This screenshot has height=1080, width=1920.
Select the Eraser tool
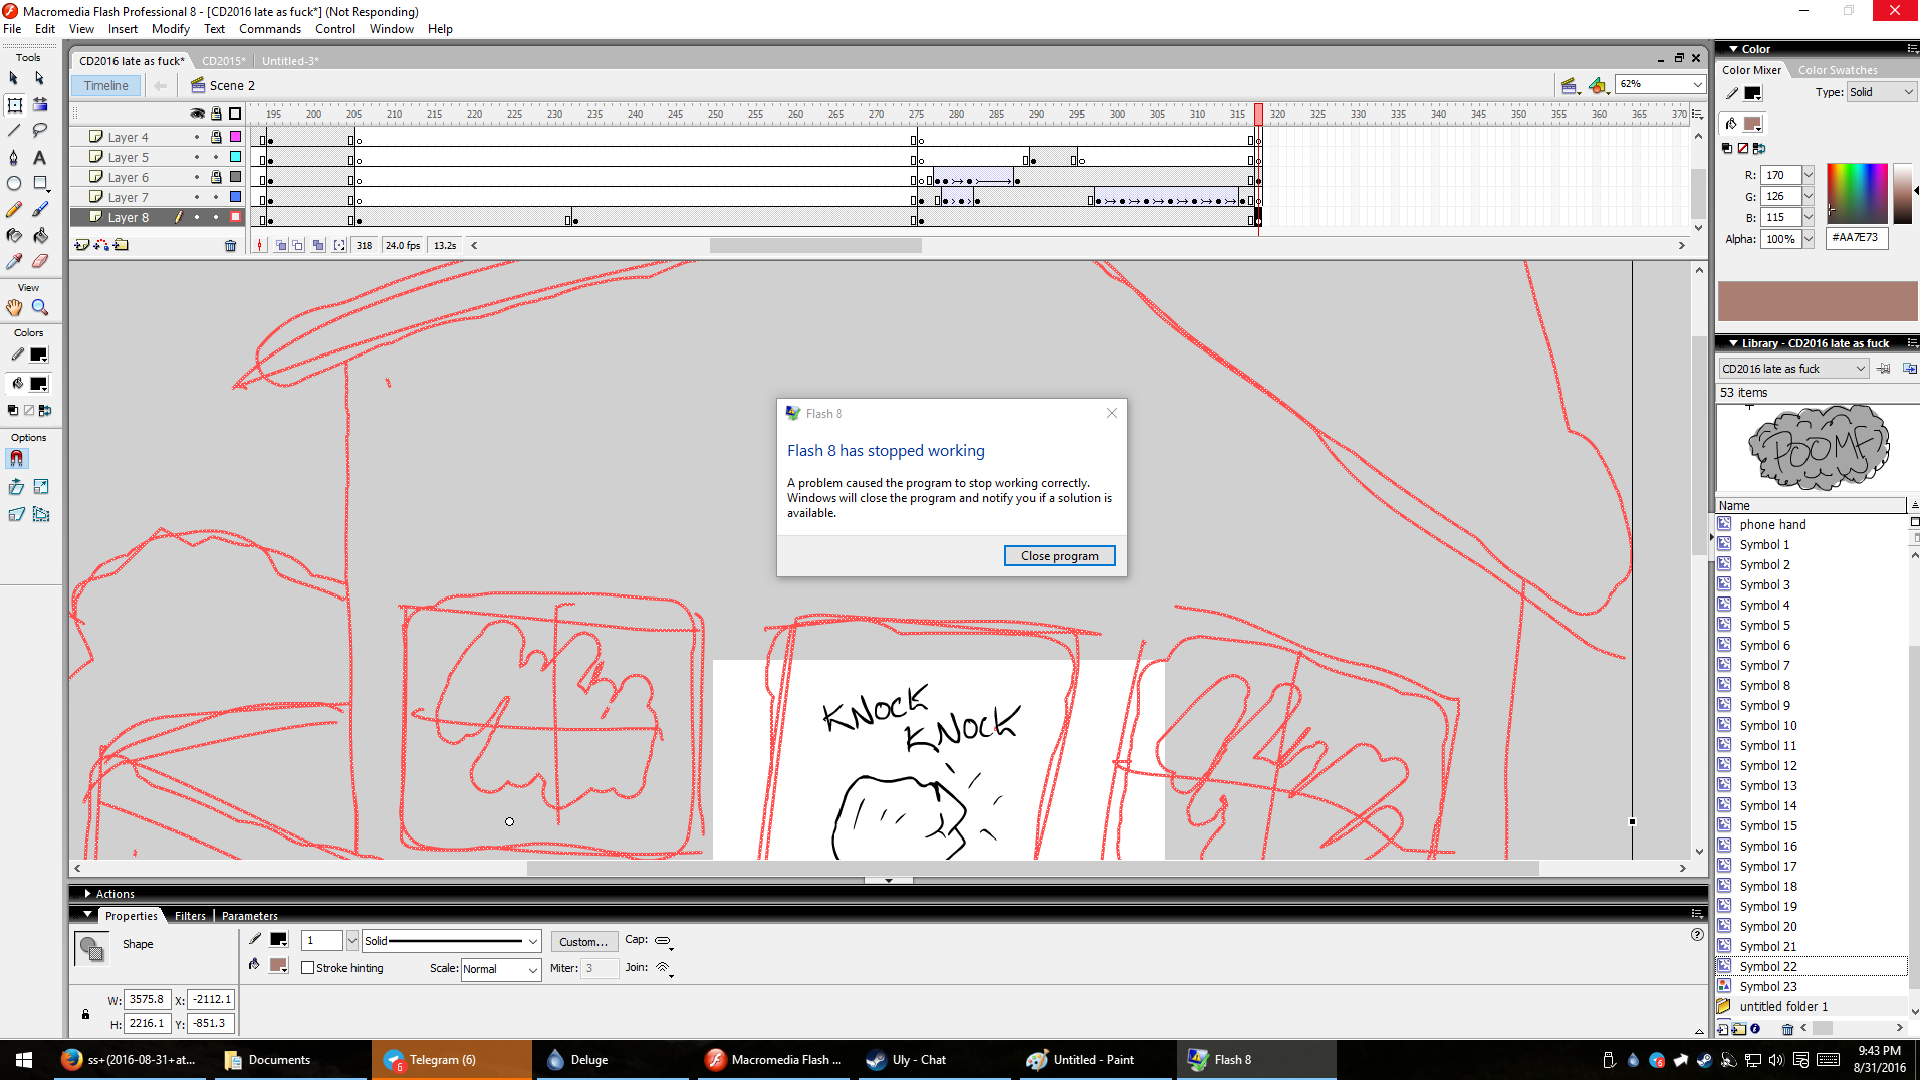click(40, 262)
